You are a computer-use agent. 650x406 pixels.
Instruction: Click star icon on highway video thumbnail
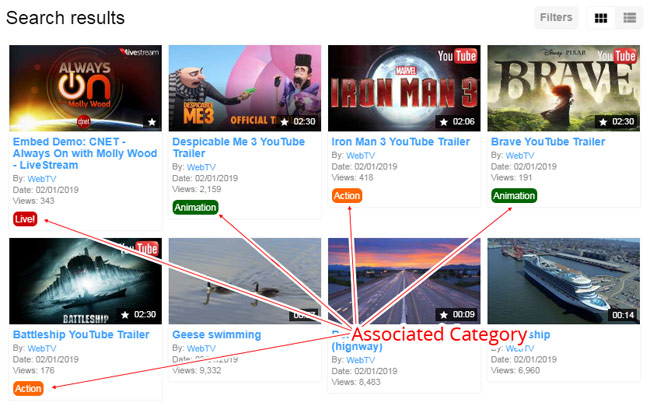point(444,315)
